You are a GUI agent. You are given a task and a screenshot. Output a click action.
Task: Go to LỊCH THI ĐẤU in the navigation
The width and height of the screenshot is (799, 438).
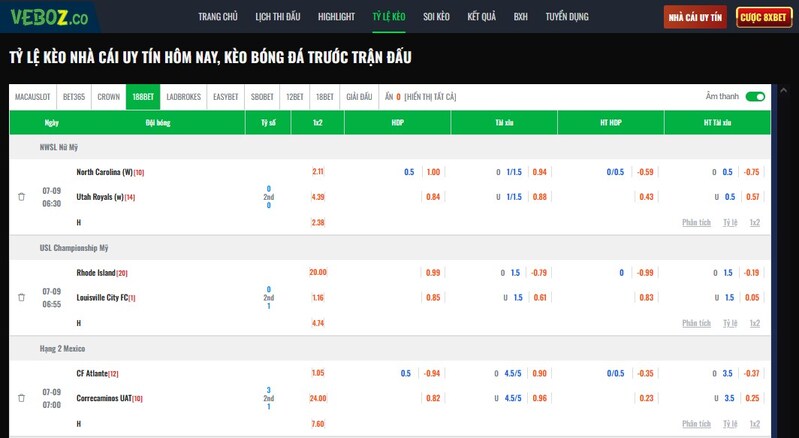tap(277, 17)
